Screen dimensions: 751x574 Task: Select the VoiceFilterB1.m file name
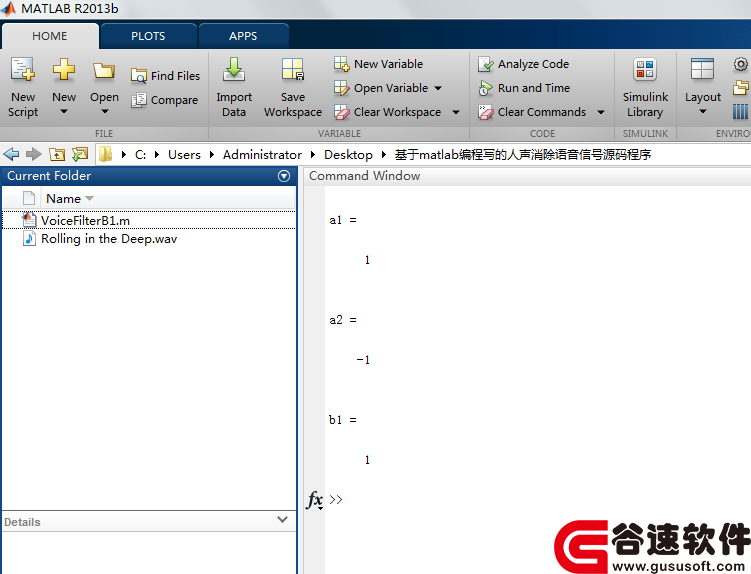85,220
